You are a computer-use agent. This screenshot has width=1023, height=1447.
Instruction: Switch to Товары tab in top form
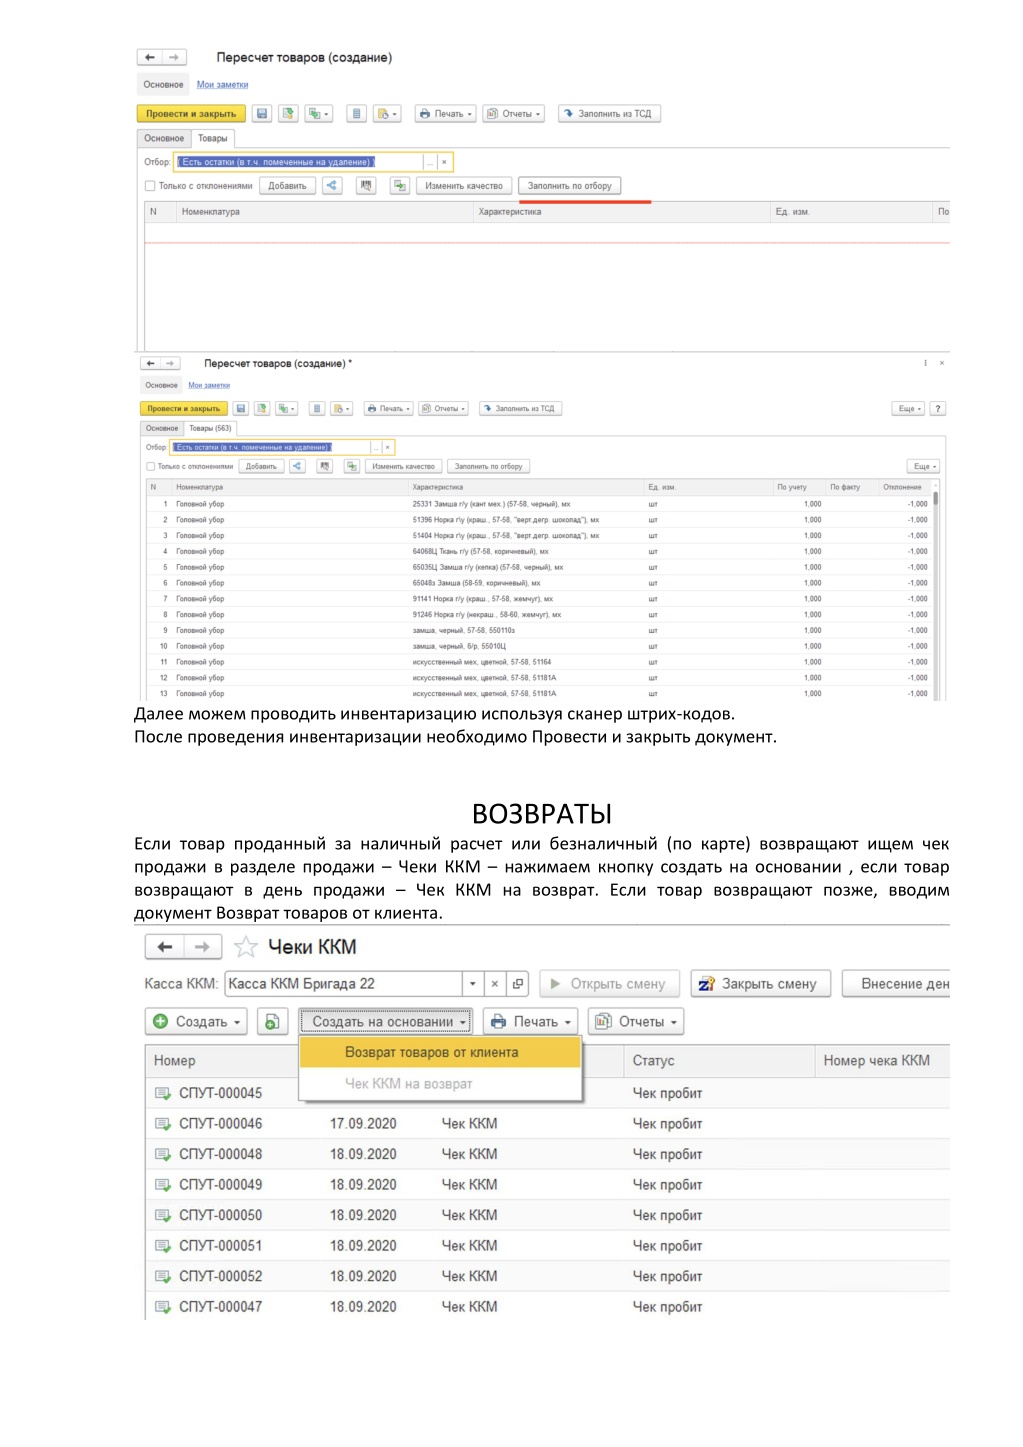(213, 138)
